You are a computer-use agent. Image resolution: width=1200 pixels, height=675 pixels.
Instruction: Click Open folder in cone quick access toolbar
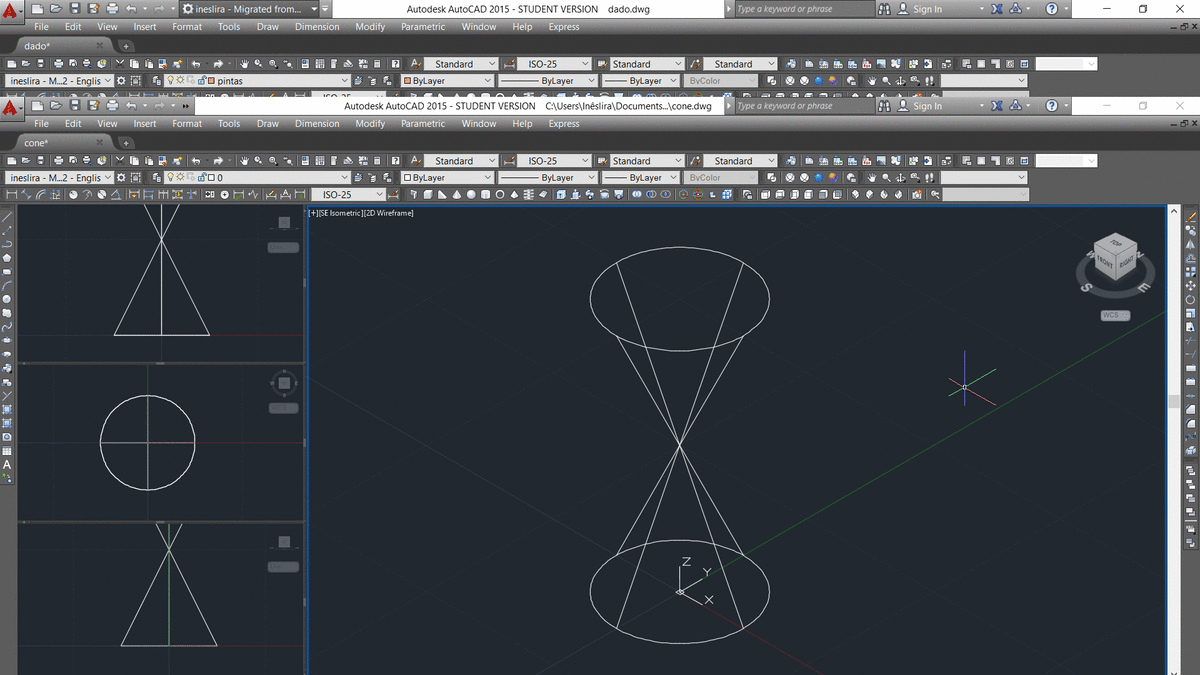point(56,106)
